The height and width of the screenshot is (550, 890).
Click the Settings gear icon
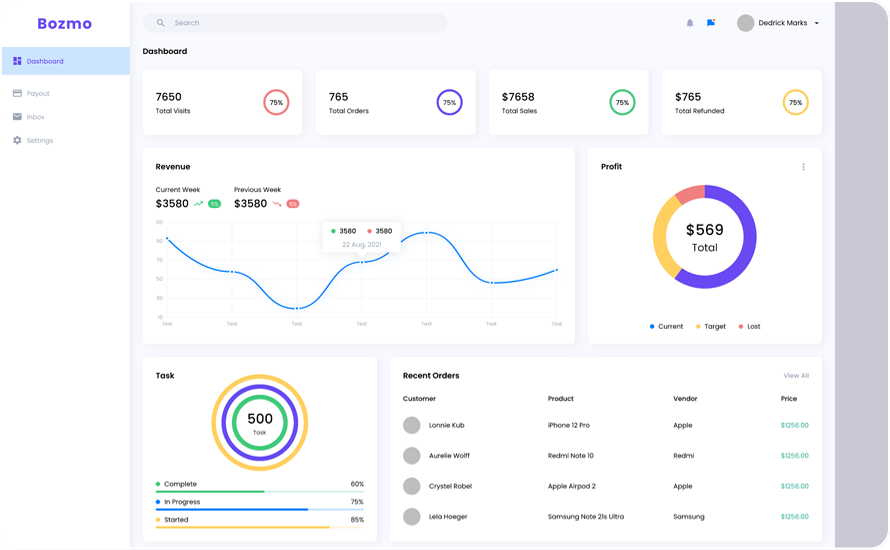tap(17, 140)
